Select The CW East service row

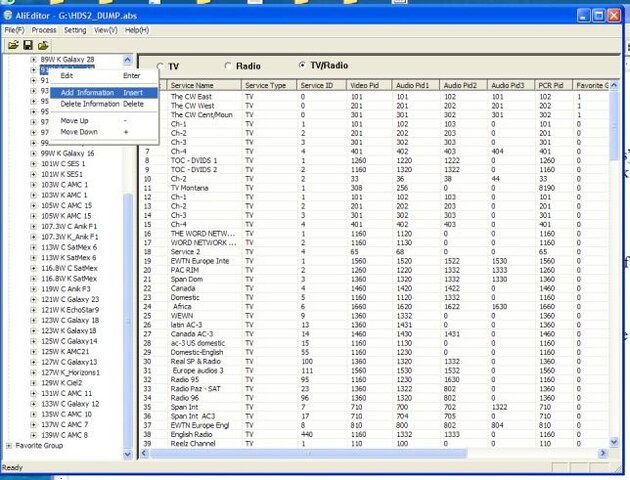click(x=374, y=96)
